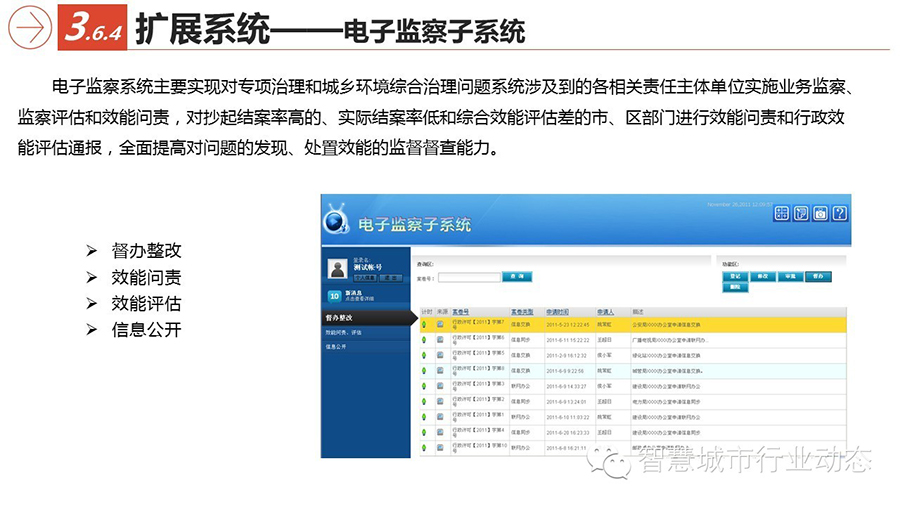Image resolution: width=900 pixels, height=506 pixels.
Task: Select case number 行政许可【2011】字第4号
Action: (x=478, y=433)
